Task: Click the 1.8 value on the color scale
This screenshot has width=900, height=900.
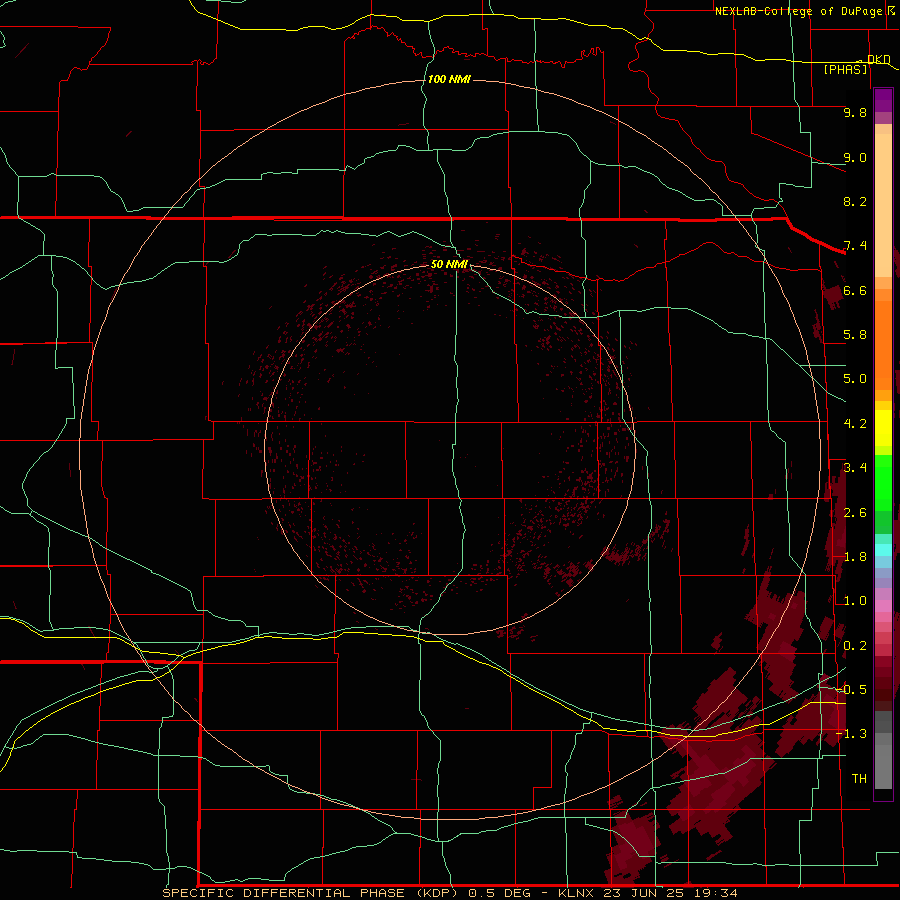Action: pos(855,557)
